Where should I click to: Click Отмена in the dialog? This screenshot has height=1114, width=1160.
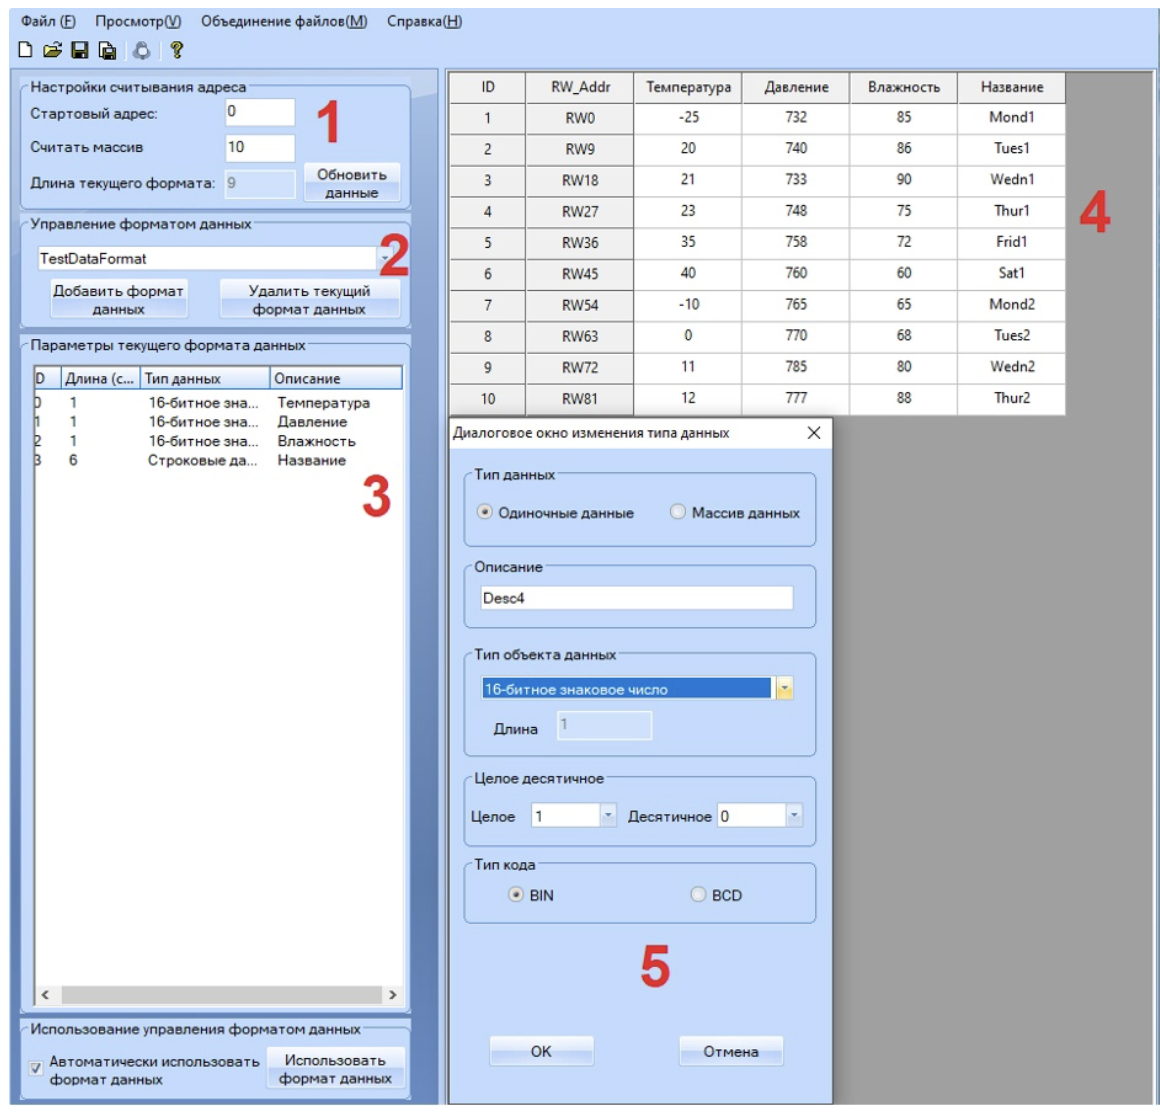(x=731, y=1051)
